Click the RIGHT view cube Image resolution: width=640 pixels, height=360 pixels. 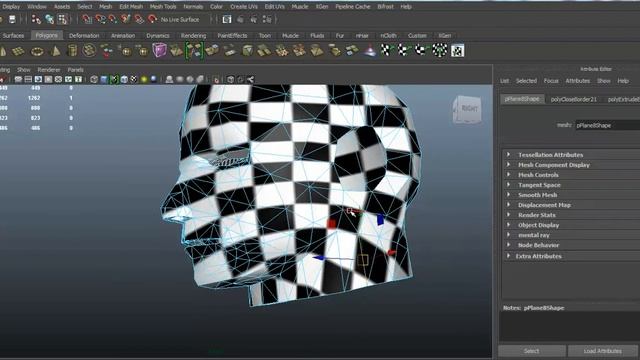(467, 109)
